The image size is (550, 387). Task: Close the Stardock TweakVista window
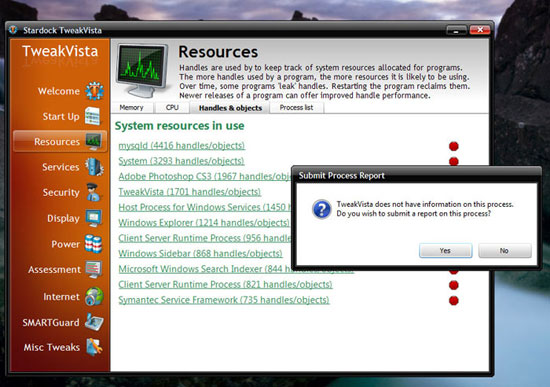pyautogui.click(x=480, y=30)
